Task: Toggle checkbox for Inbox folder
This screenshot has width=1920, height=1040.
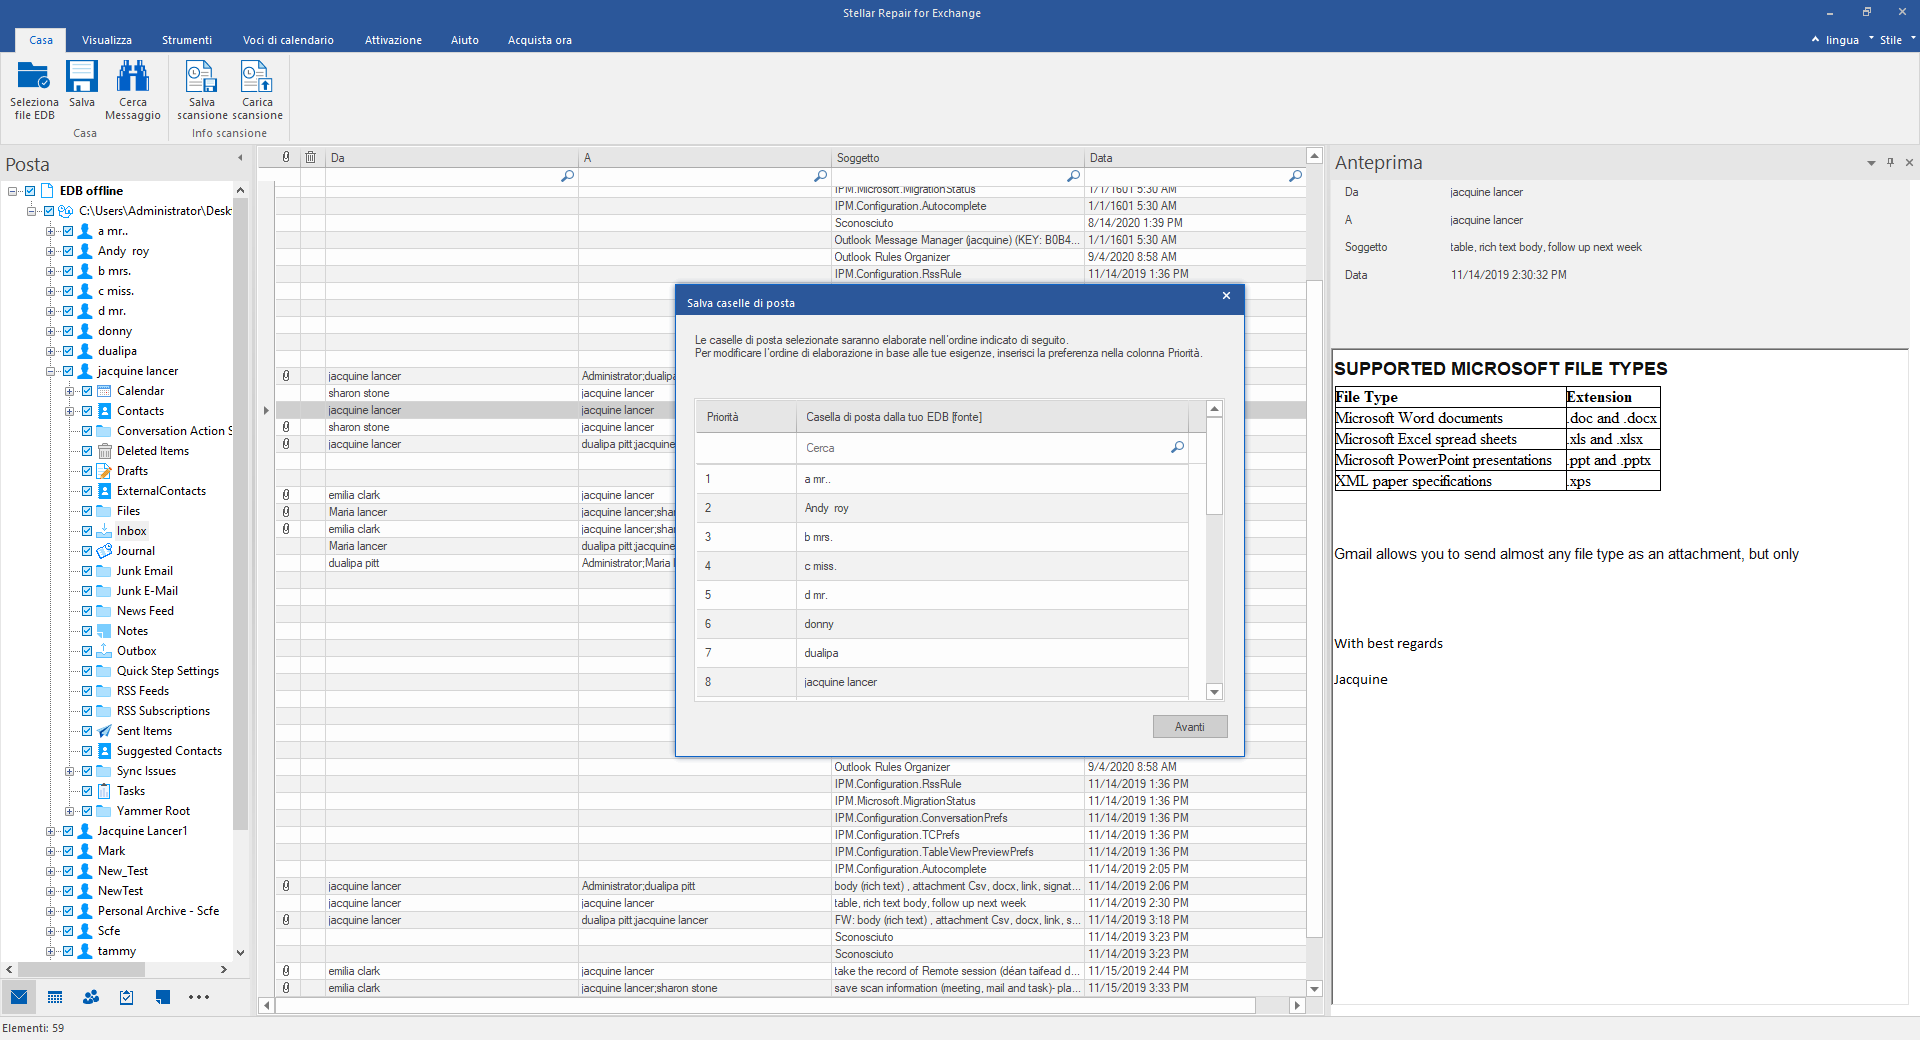Action: pyautogui.click(x=87, y=531)
